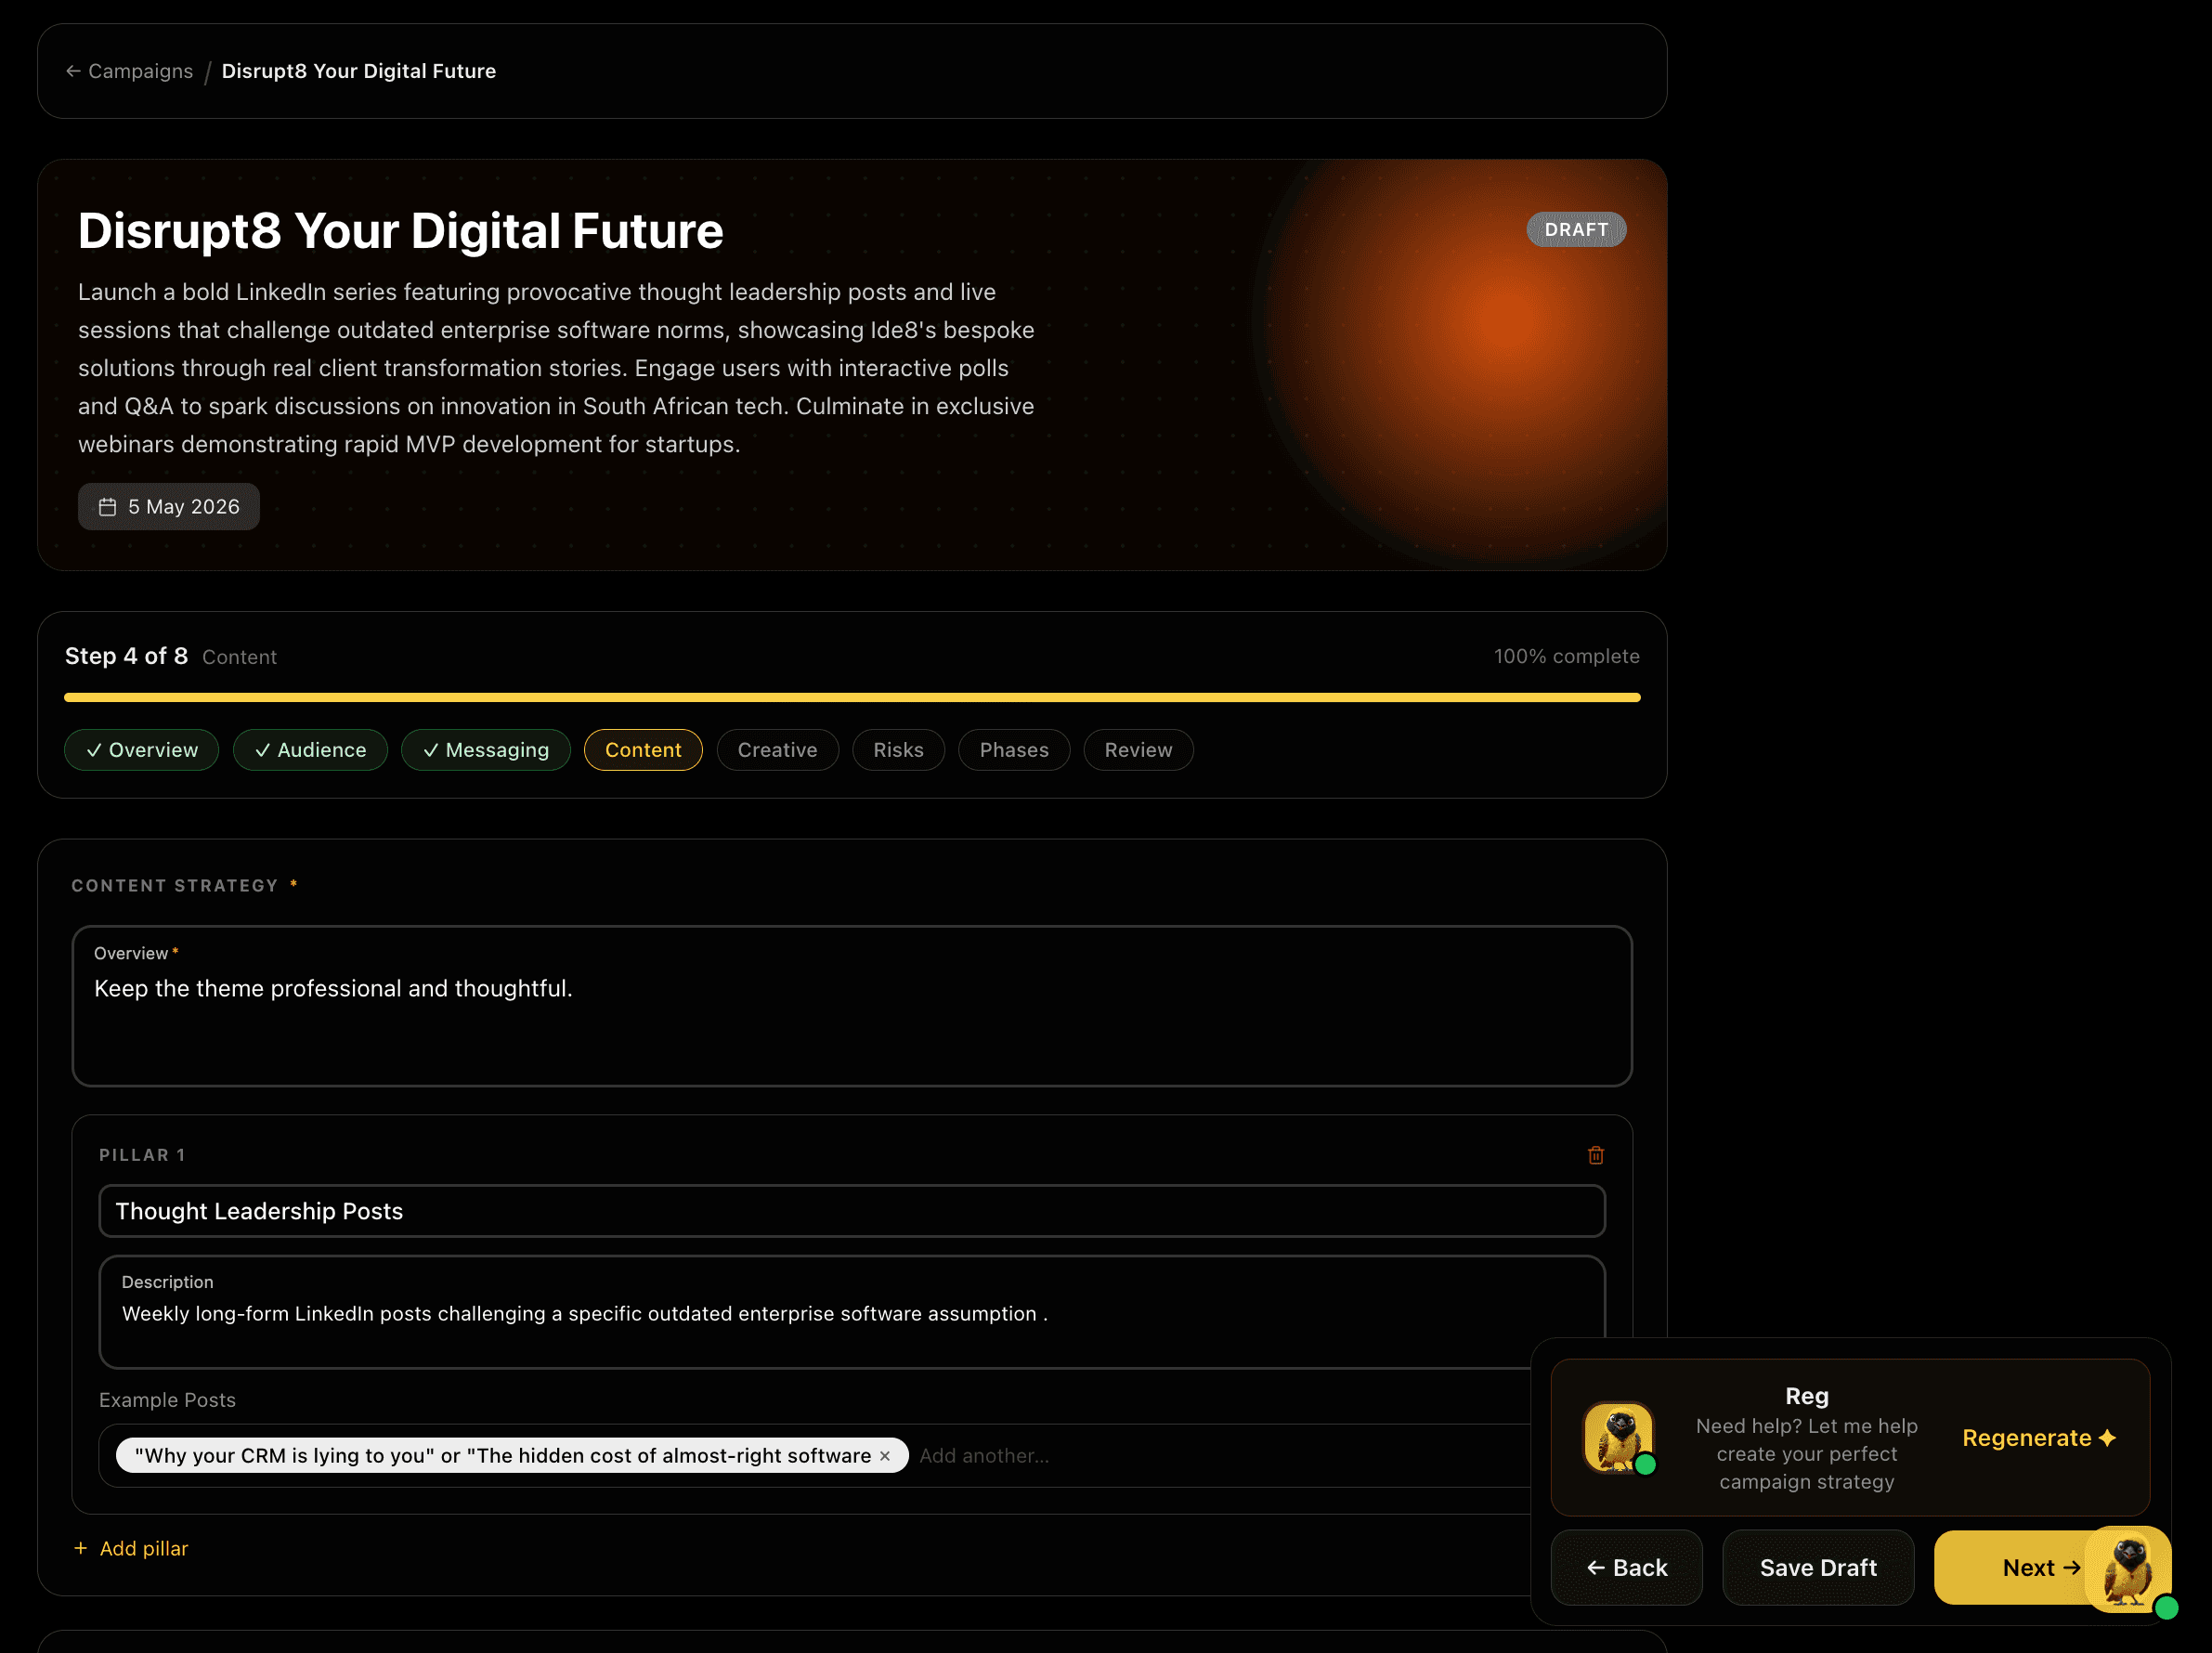Click Regenerate in the Reg helper card

click(2039, 1438)
